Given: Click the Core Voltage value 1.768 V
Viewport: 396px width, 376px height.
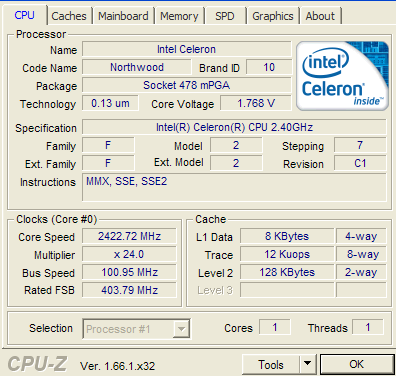Looking at the screenshot, I should (x=256, y=103).
